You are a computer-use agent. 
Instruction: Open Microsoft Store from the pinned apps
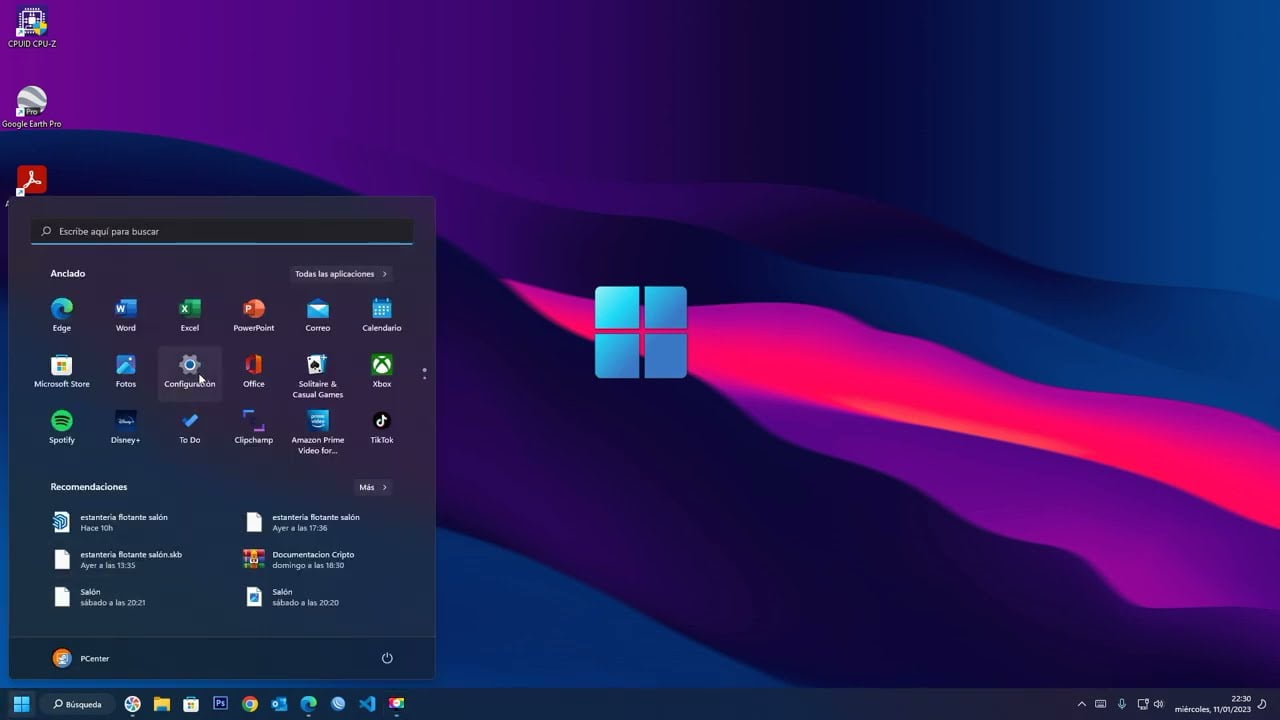[62, 370]
